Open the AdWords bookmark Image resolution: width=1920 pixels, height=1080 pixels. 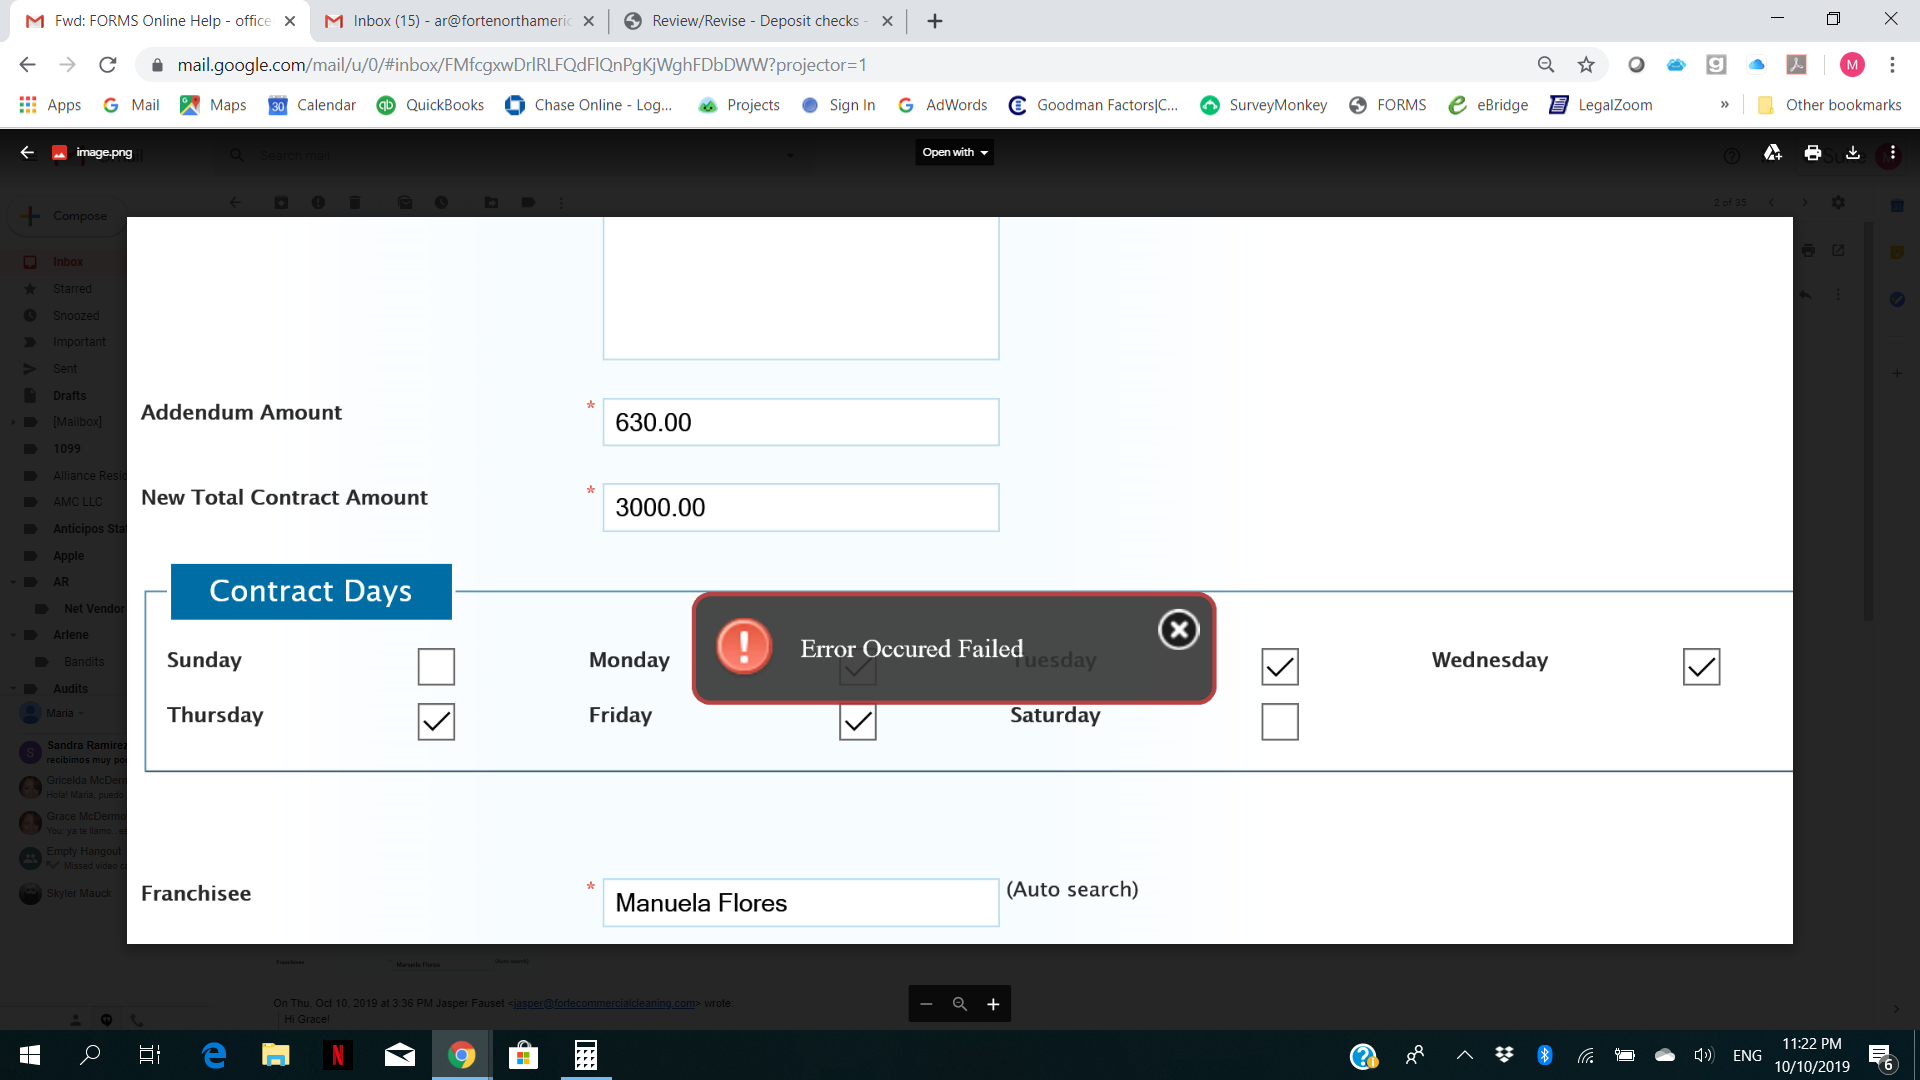coord(942,105)
